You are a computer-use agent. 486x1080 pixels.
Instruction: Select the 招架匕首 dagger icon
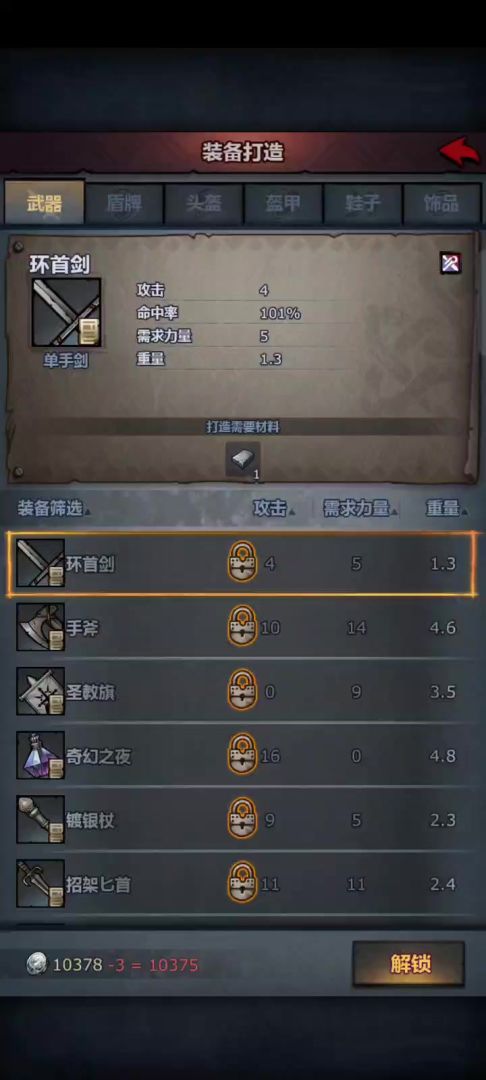[41, 883]
